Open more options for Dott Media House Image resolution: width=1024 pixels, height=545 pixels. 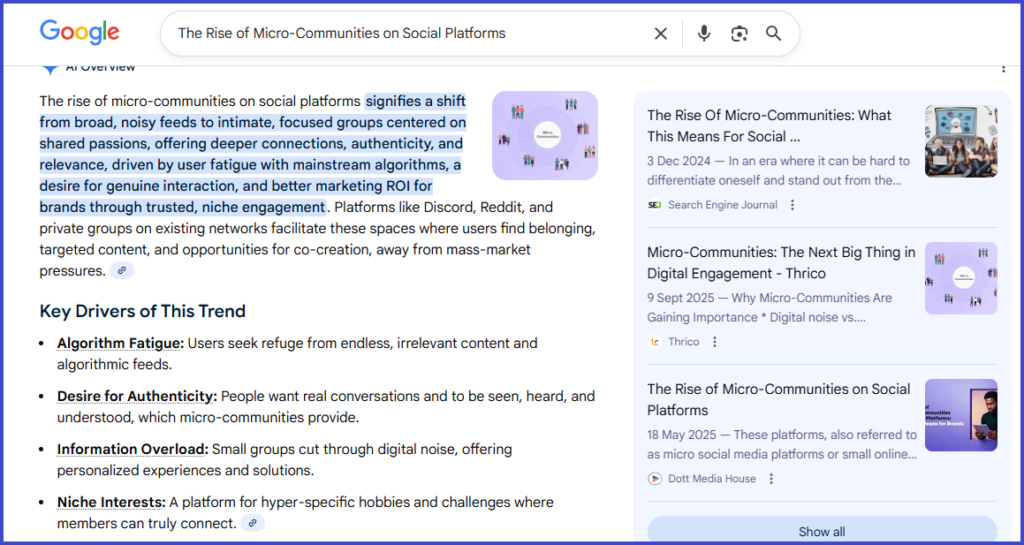point(771,479)
